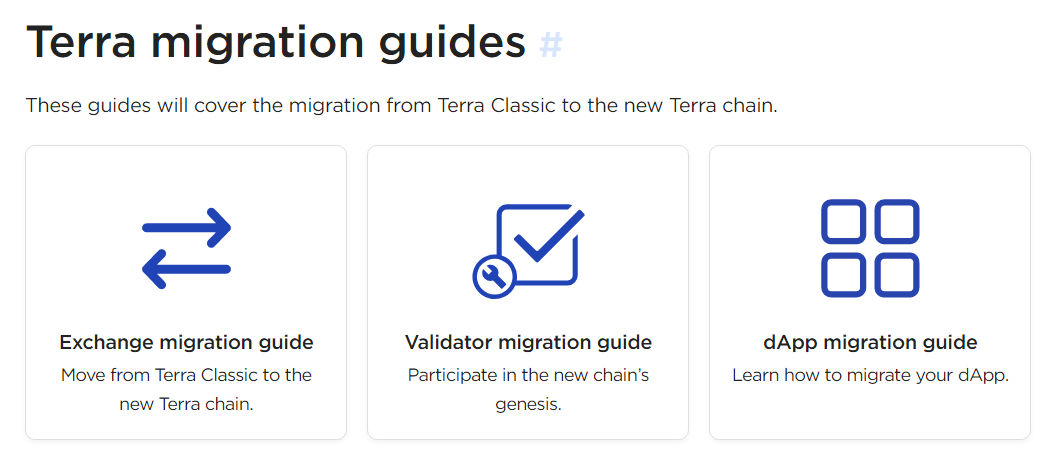Image resolution: width=1042 pixels, height=458 pixels.
Task: Click the top-left square of dApp icon
Action: pyautogui.click(x=844, y=221)
